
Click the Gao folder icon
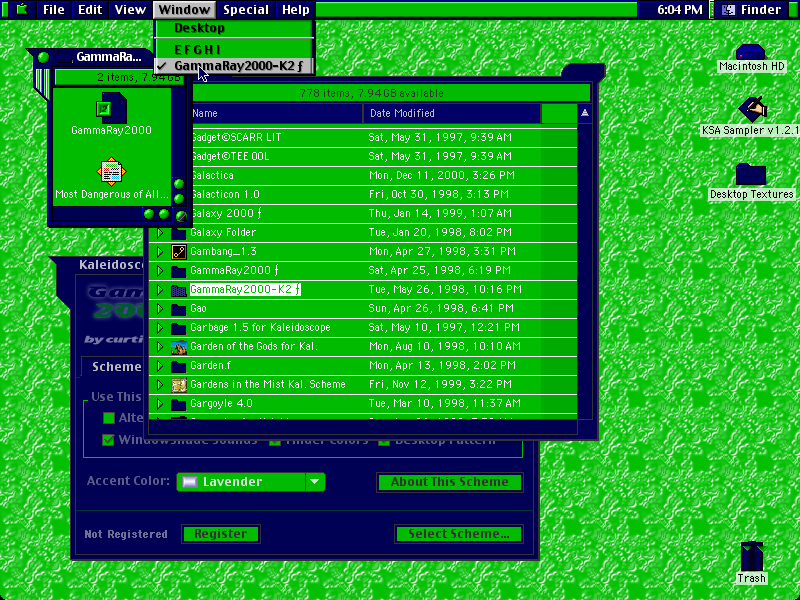click(x=179, y=309)
